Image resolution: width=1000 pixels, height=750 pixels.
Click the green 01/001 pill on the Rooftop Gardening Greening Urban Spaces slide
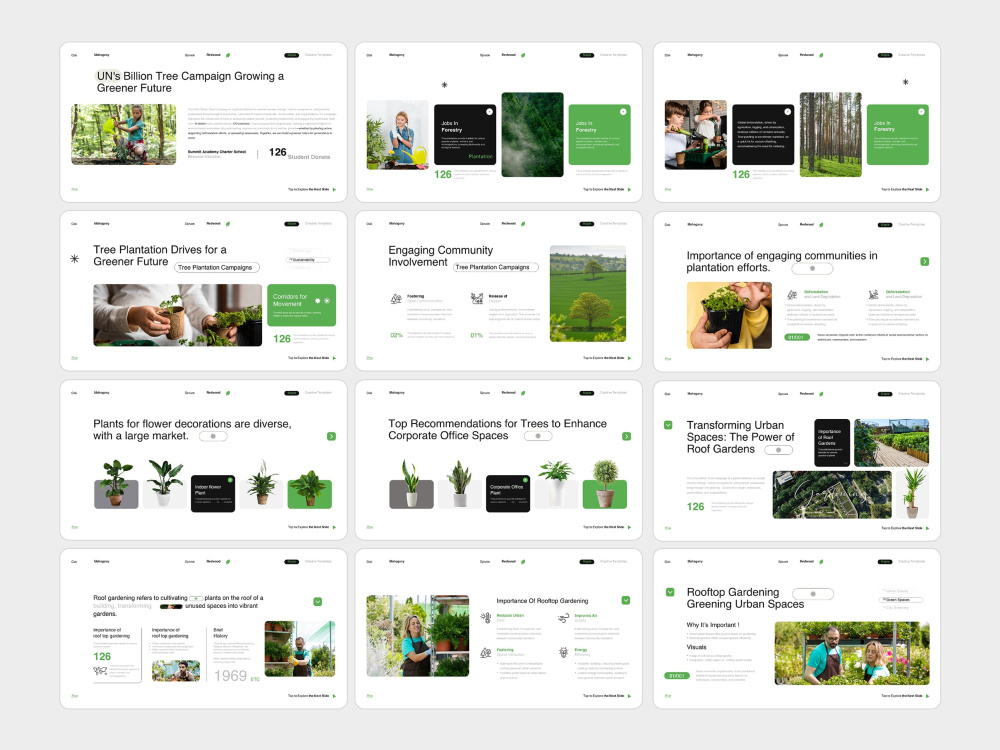click(677, 675)
